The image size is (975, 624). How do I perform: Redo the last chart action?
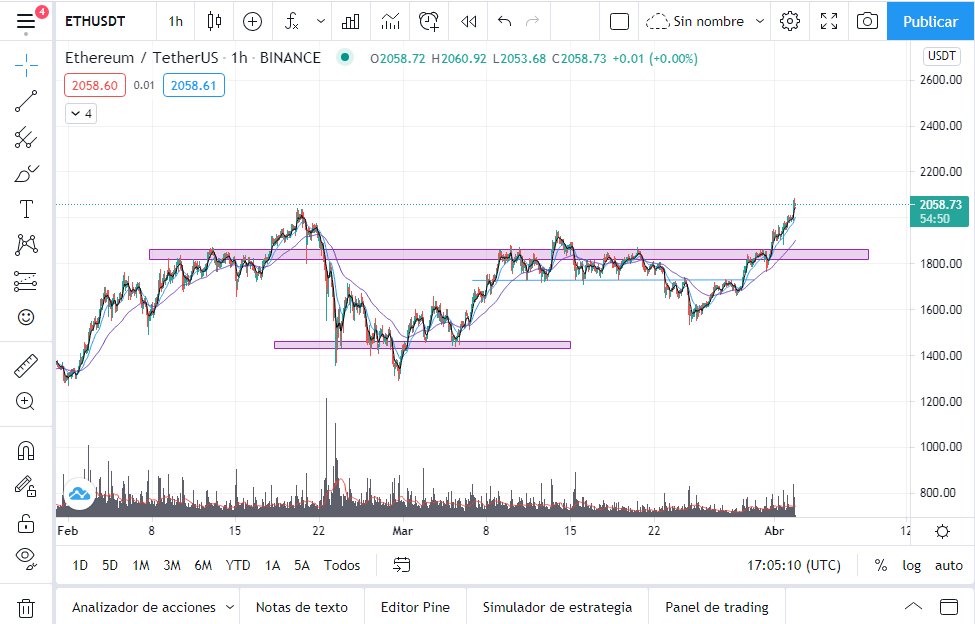point(532,21)
